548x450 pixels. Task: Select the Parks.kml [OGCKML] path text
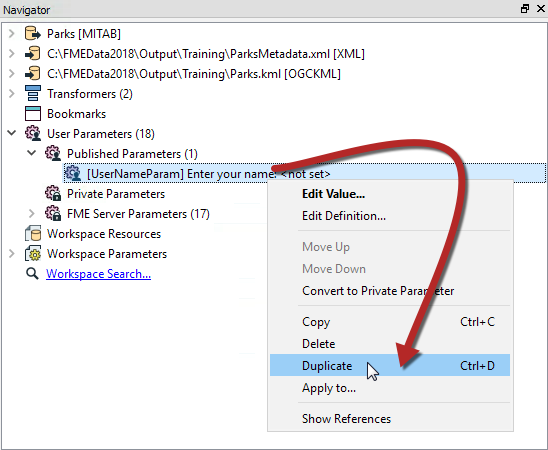coord(194,74)
